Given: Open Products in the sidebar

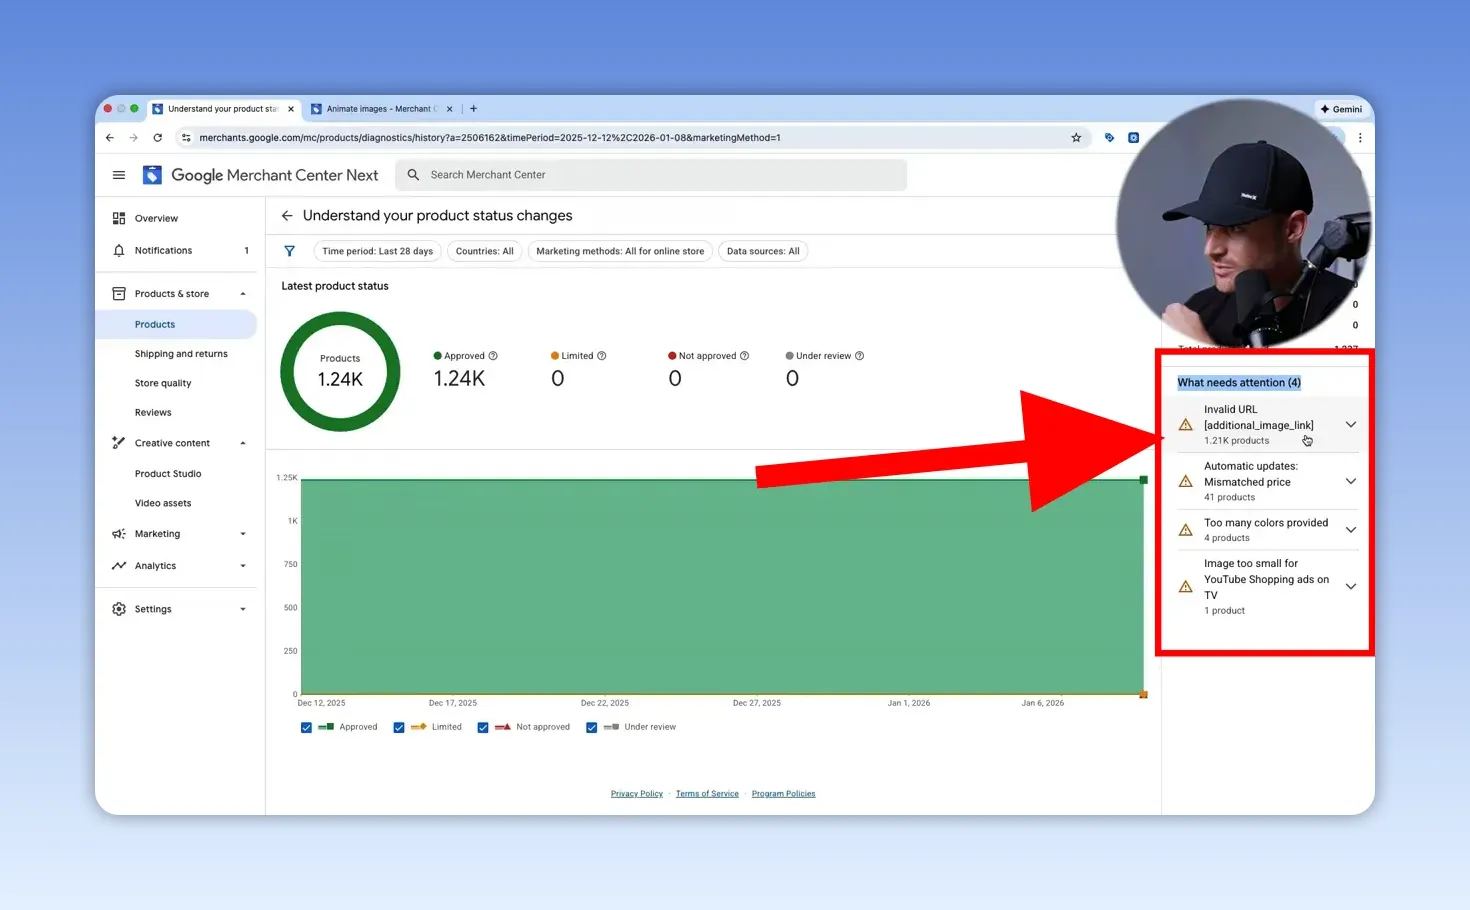Looking at the screenshot, I should [x=155, y=325].
